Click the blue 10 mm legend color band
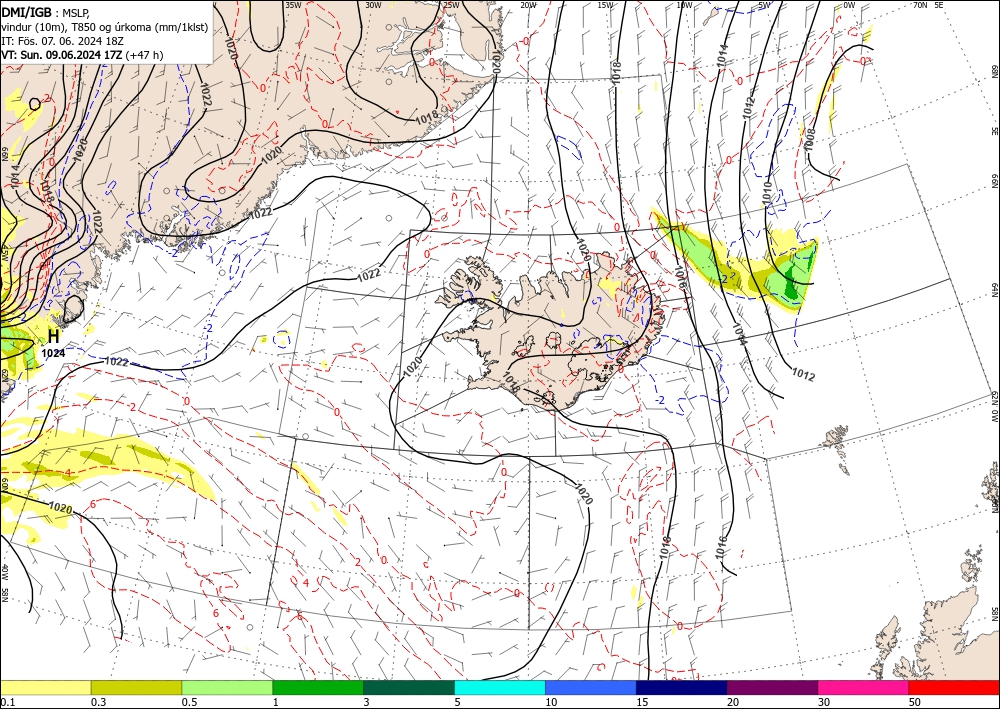Screen dimensions: 1000x709 tap(591, 687)
